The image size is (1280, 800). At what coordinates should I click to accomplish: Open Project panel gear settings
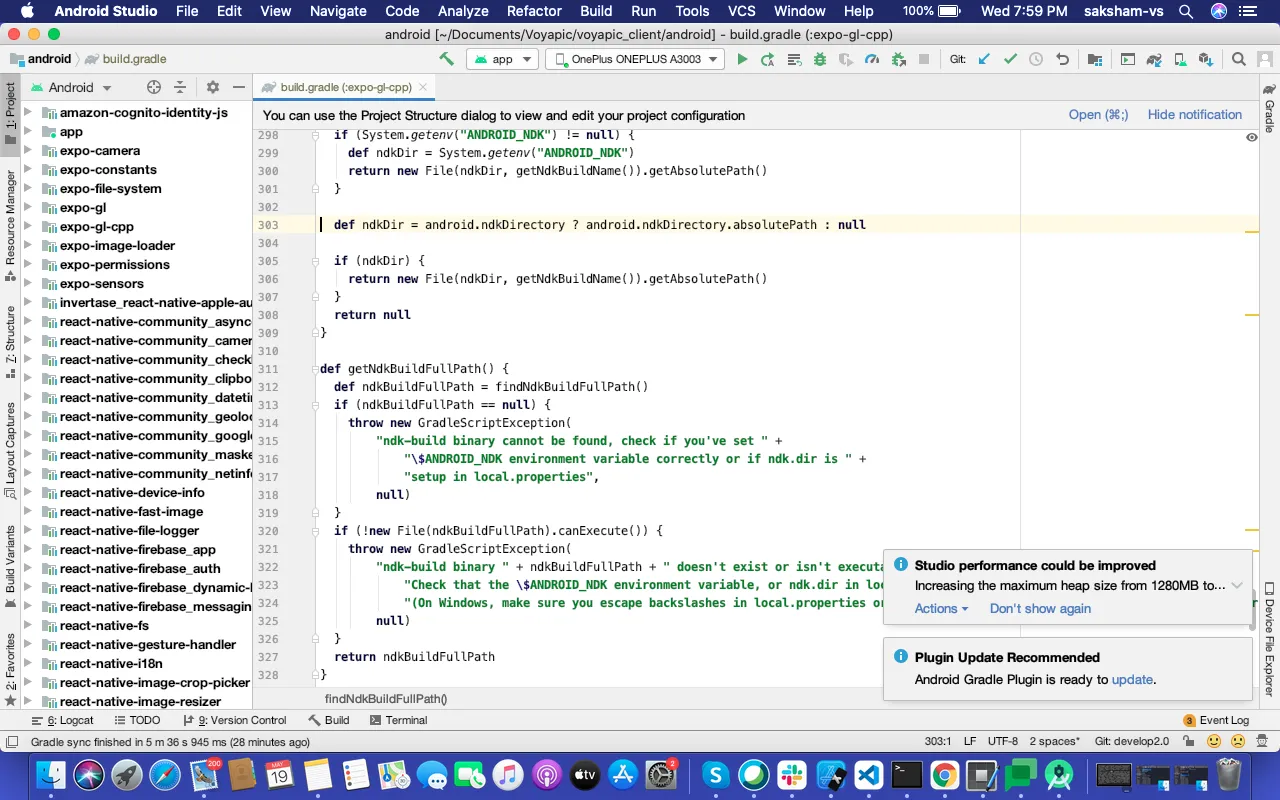pyautogui.click(x=212, y=87)
